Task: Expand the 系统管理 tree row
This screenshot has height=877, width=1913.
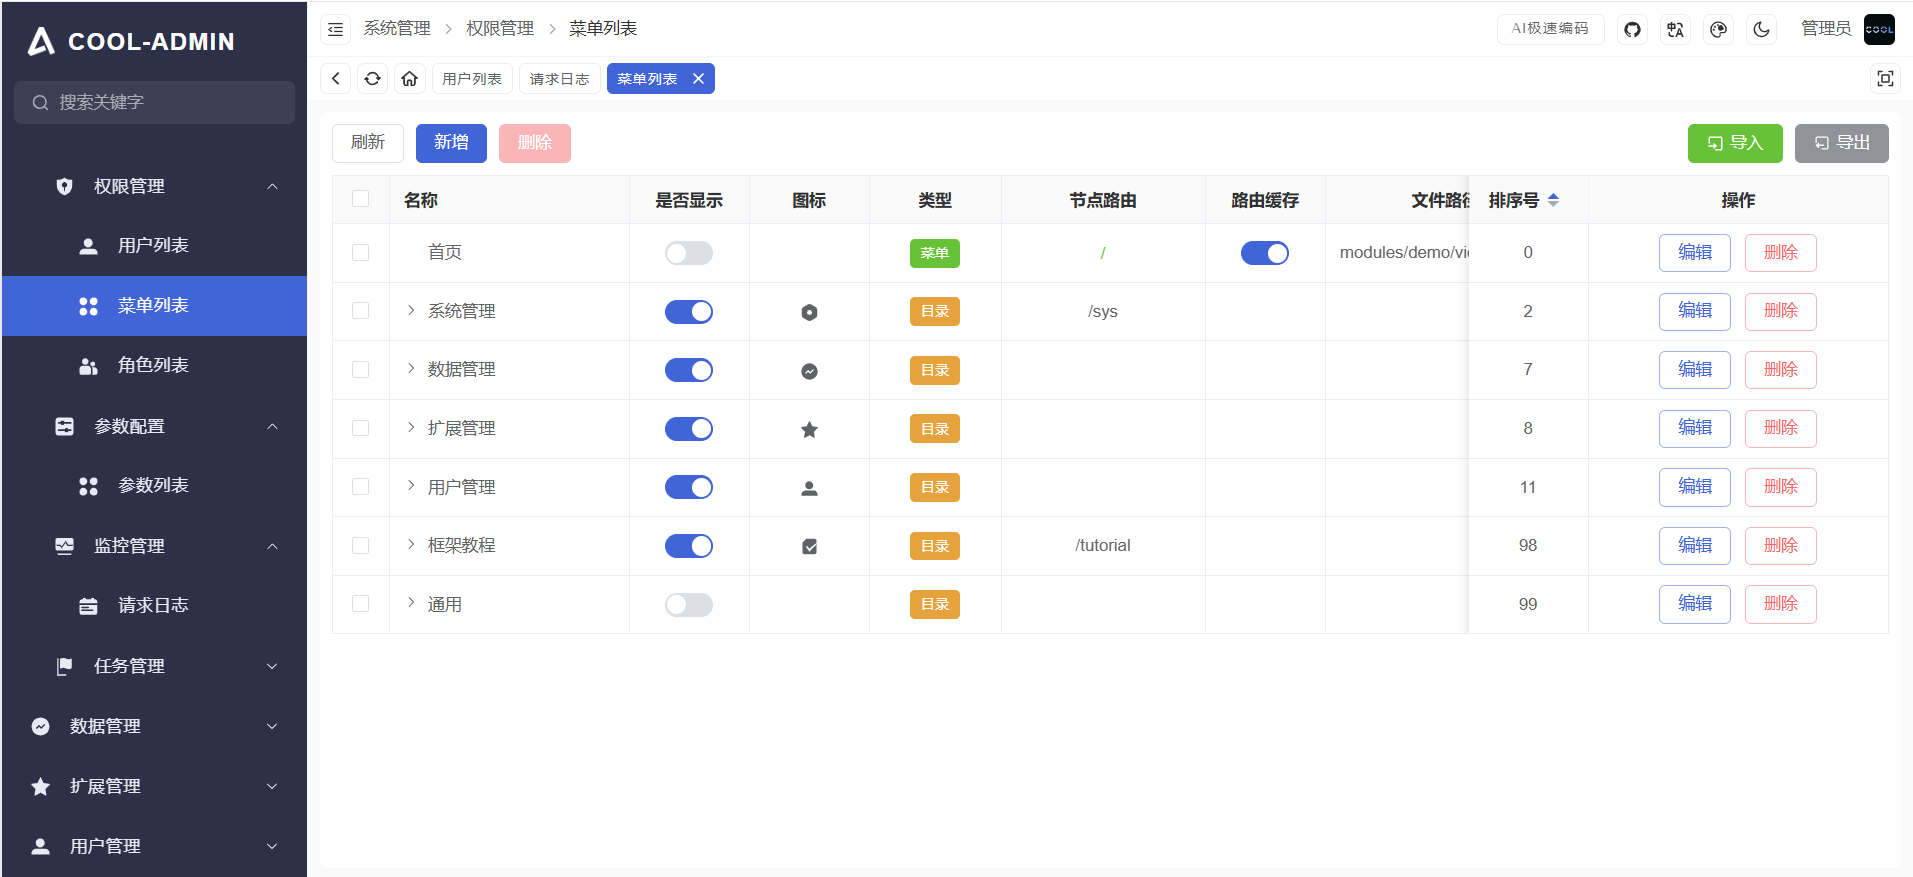Action: (411, 311)
